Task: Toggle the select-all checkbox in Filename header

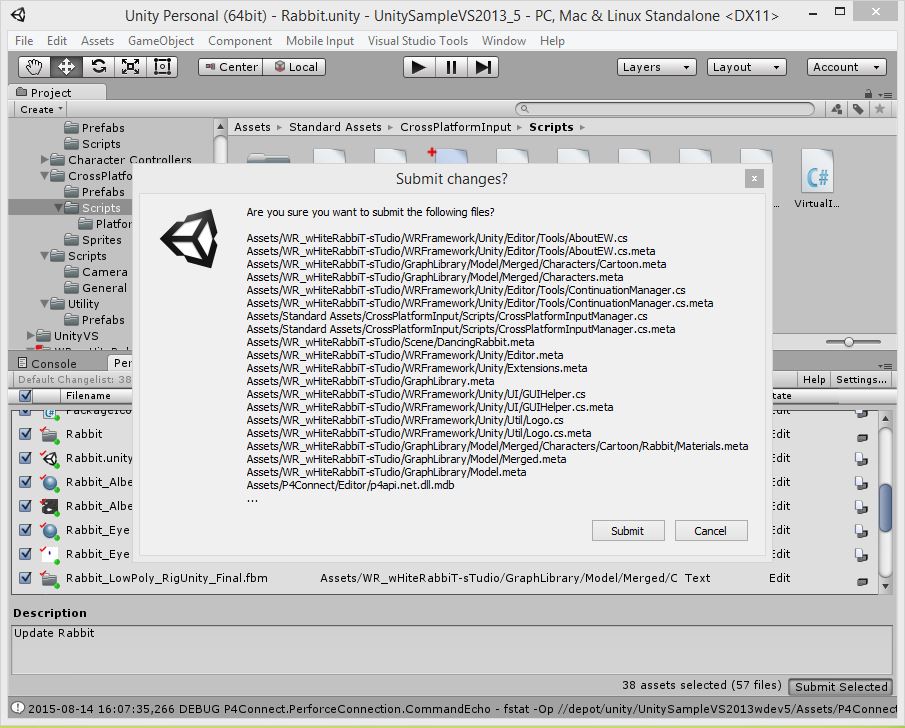Action: coord(25,395)
